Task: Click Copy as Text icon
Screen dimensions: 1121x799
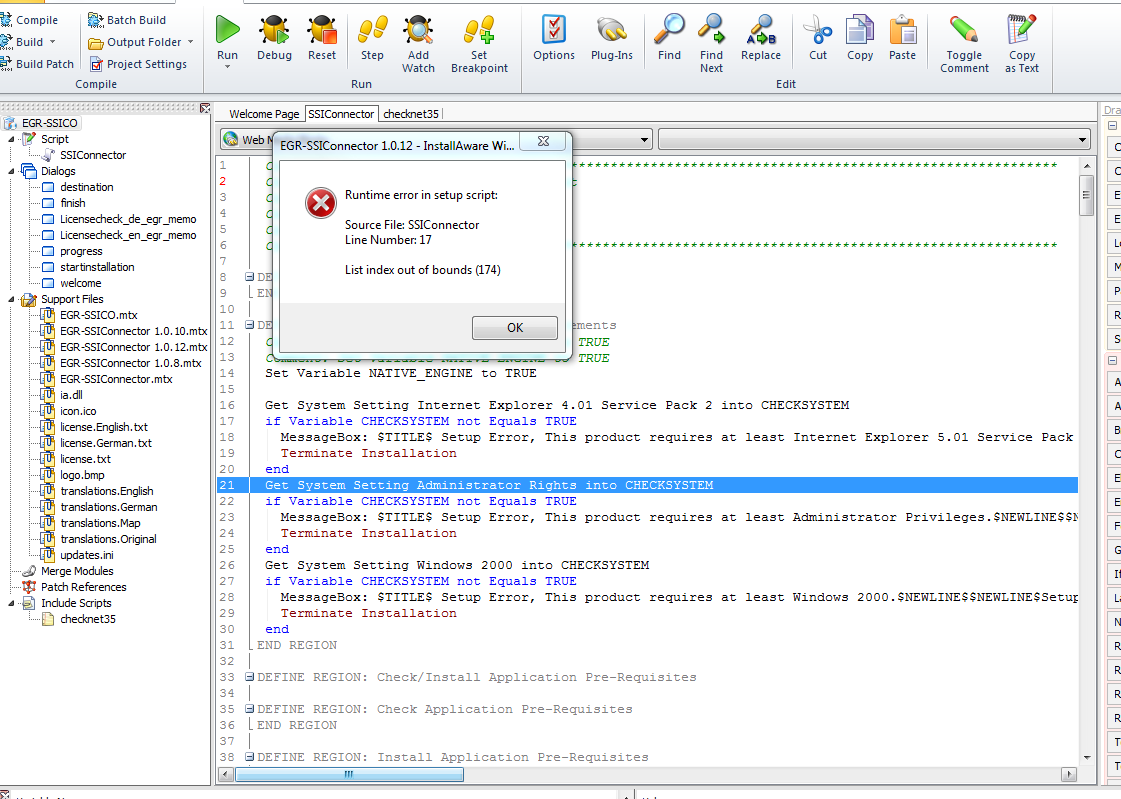Action: point(1021,31)
